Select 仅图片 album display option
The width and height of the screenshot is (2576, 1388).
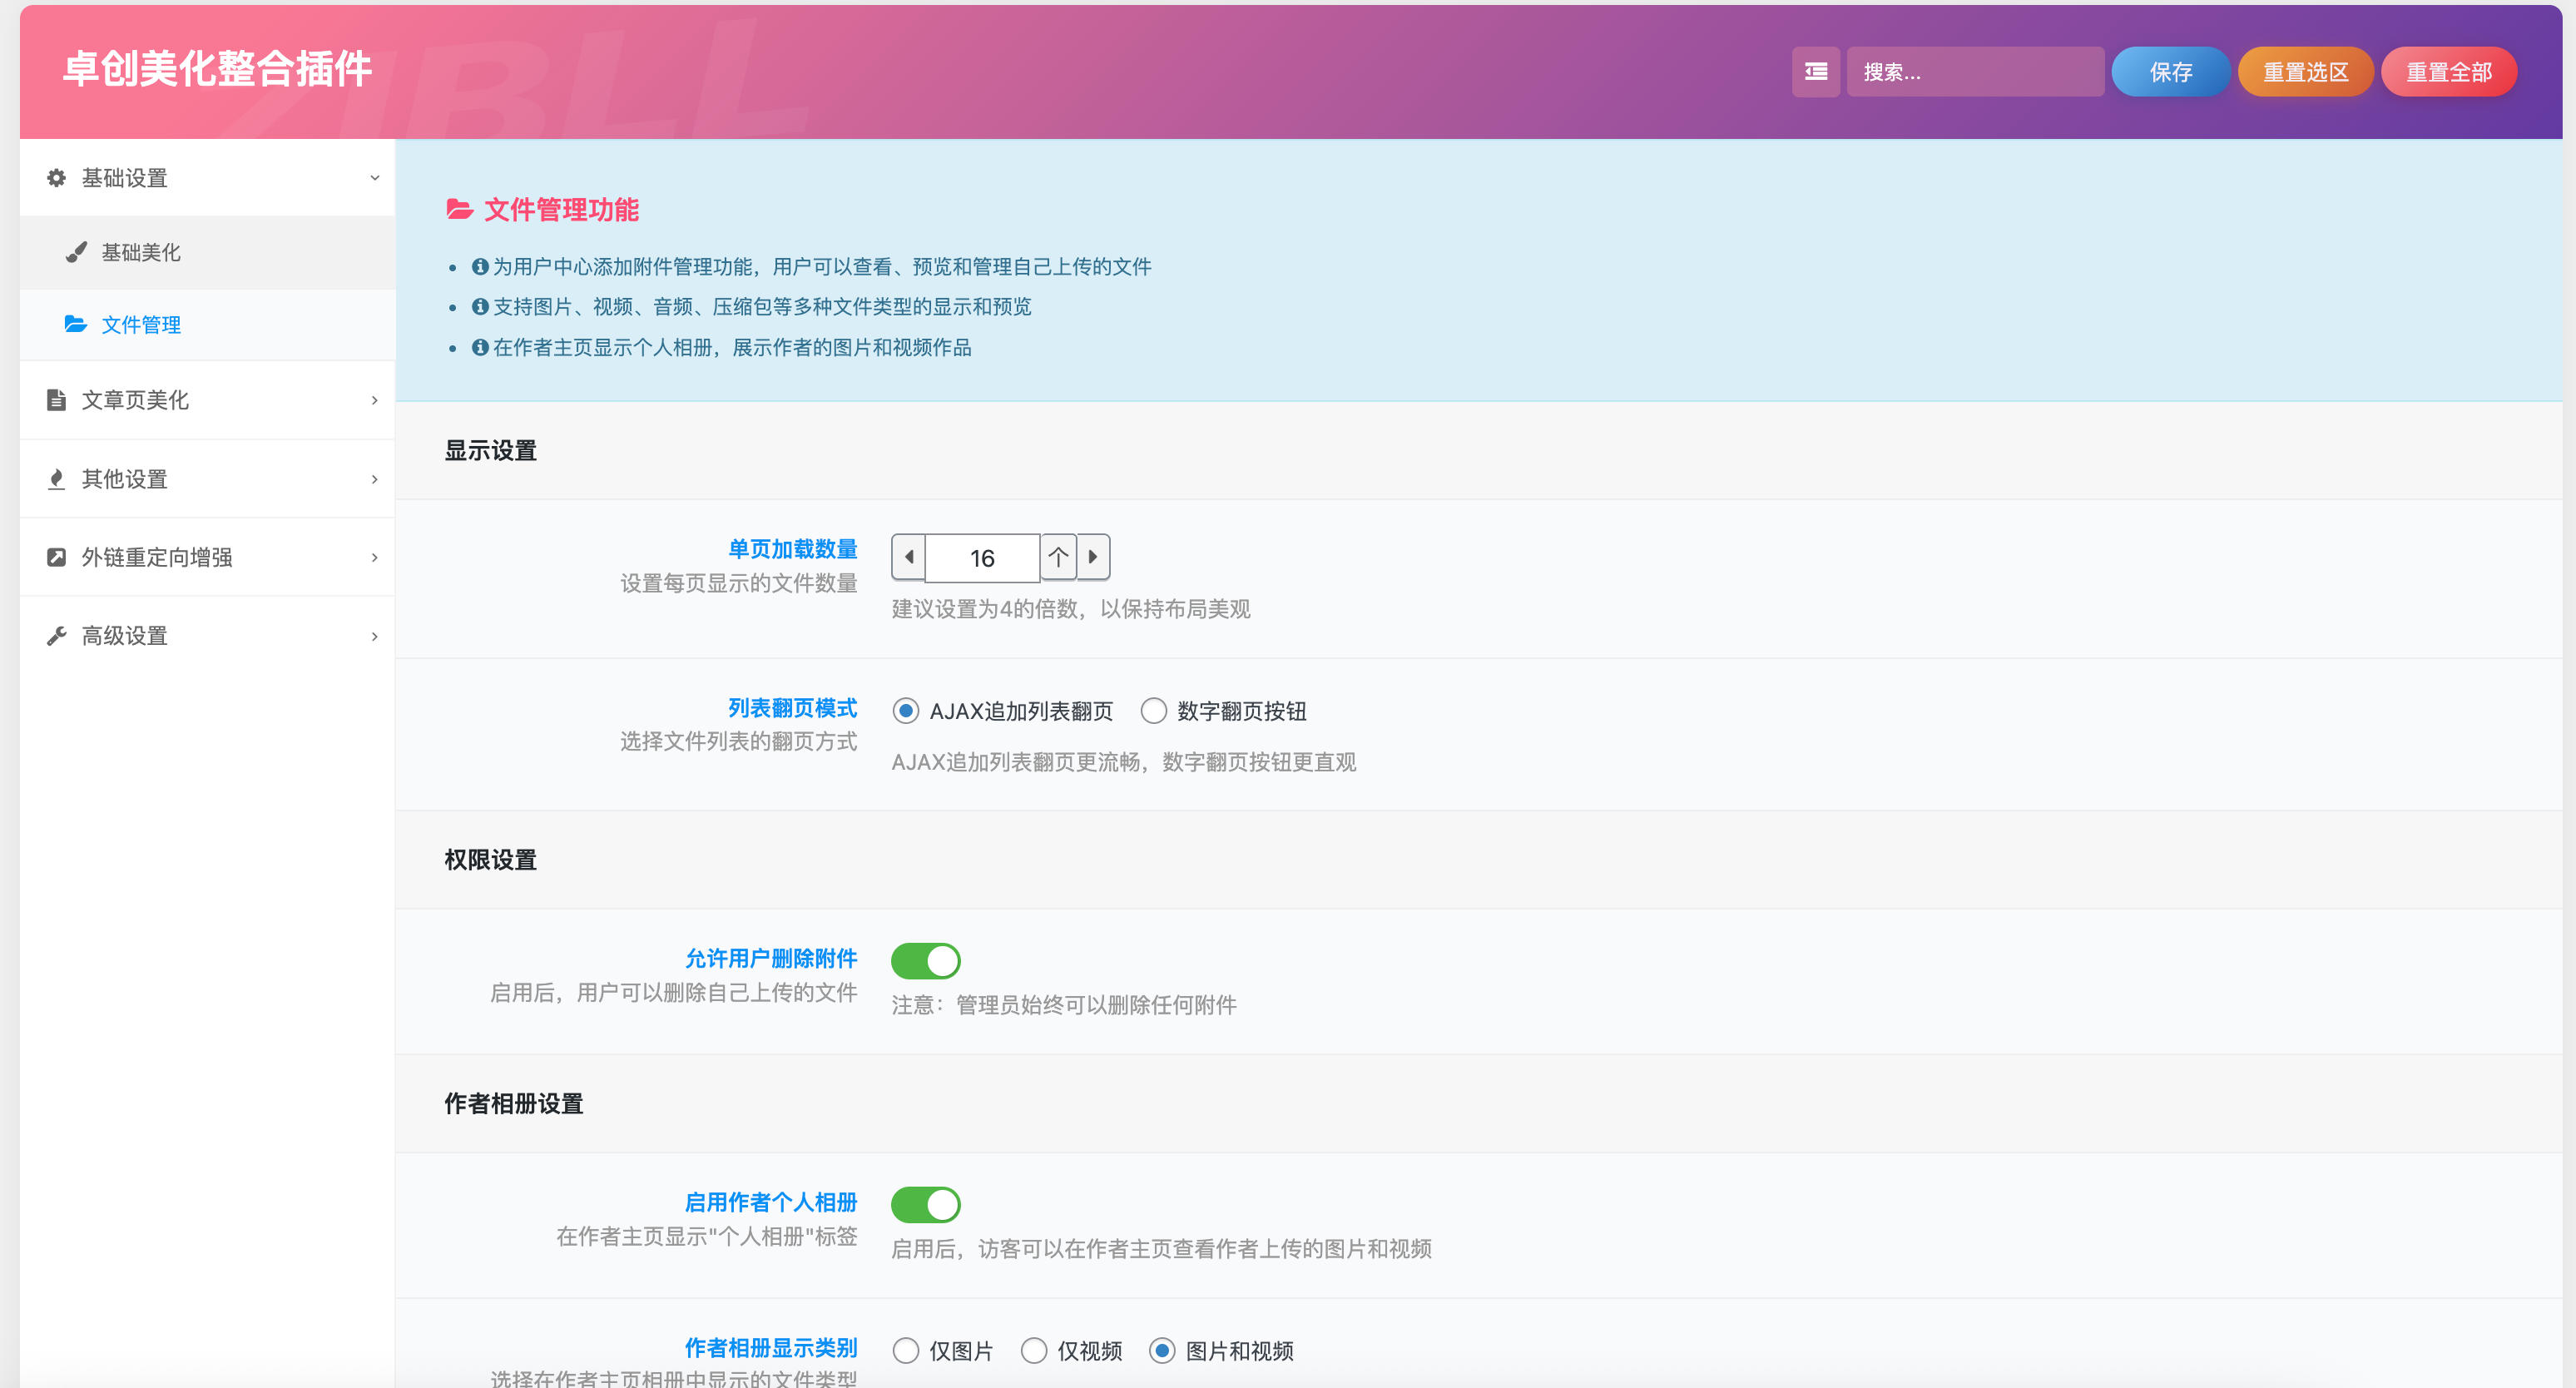pyautogui.click(x=906, y=1351)
